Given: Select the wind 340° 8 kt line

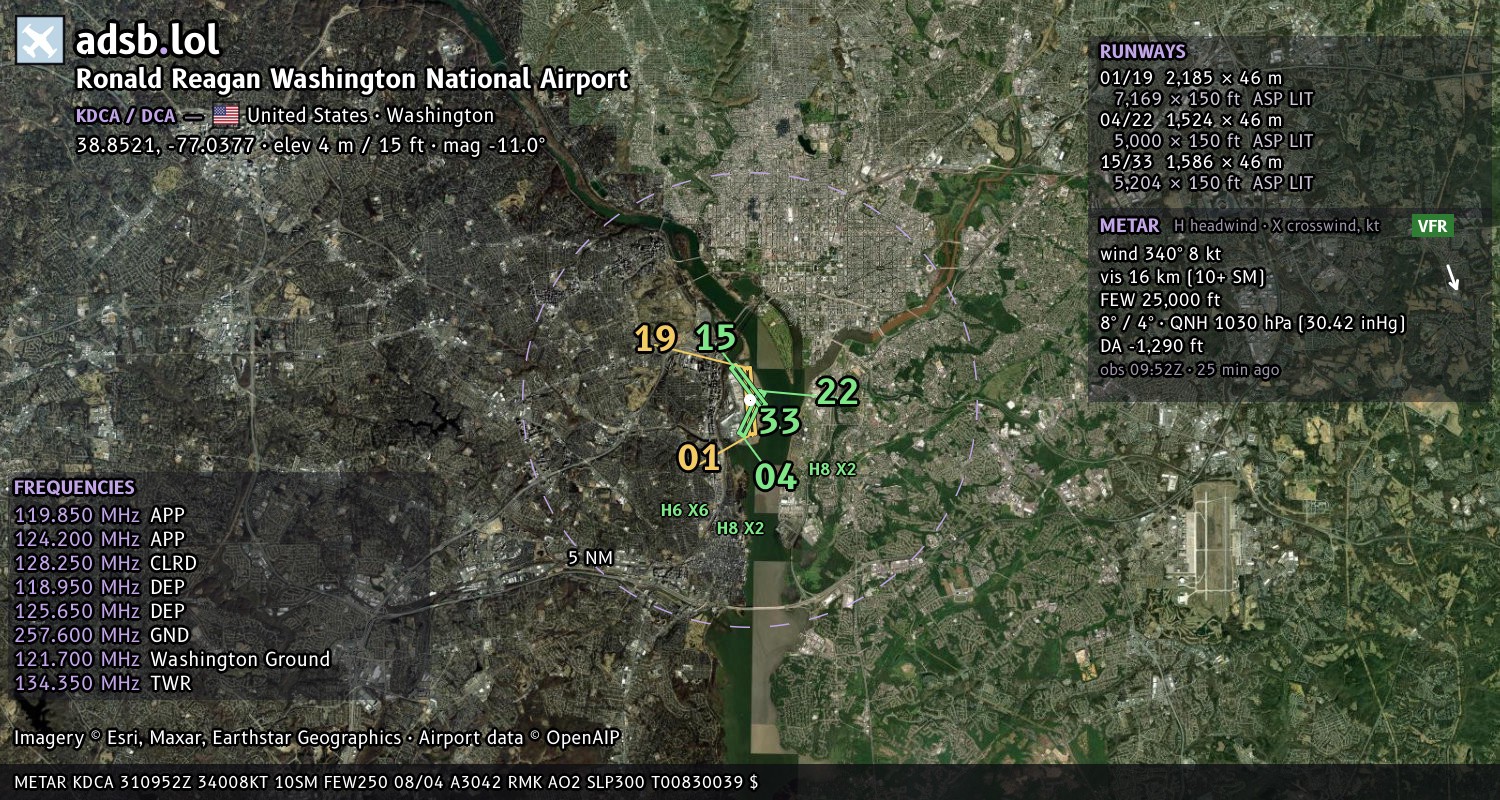Looking at the screenshot, I should coord(1161,253).
